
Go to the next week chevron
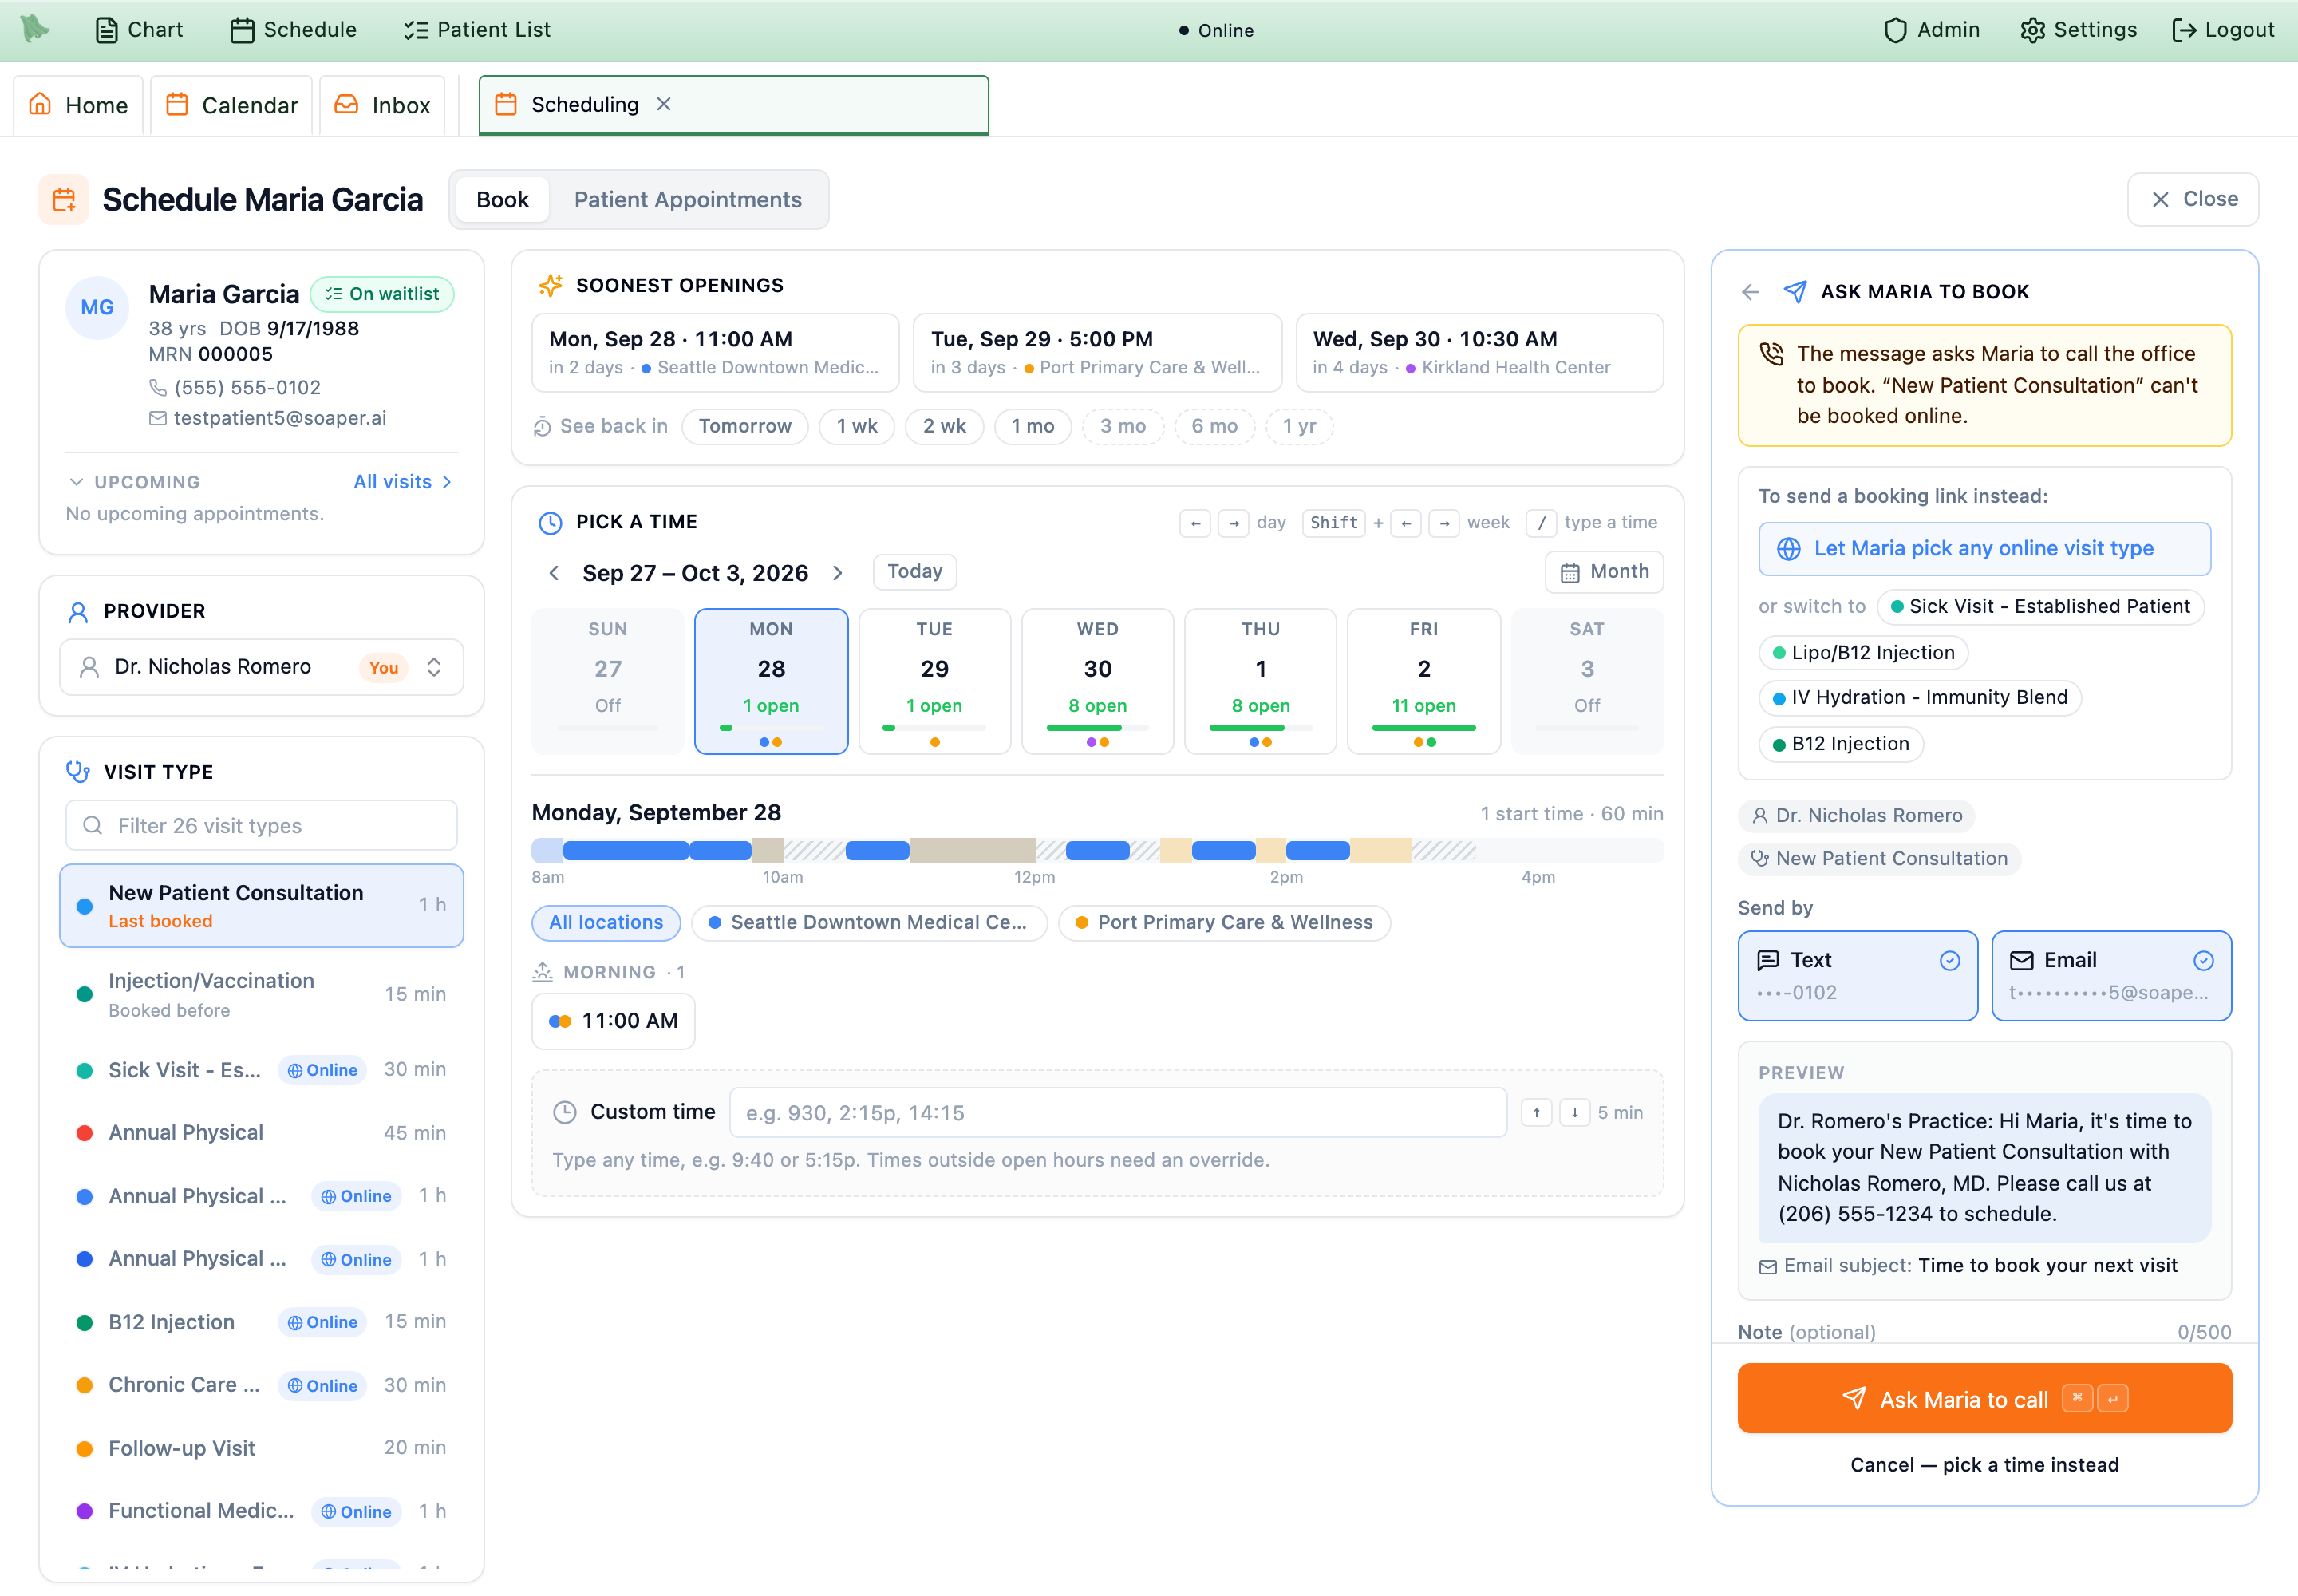coord(838,573)
